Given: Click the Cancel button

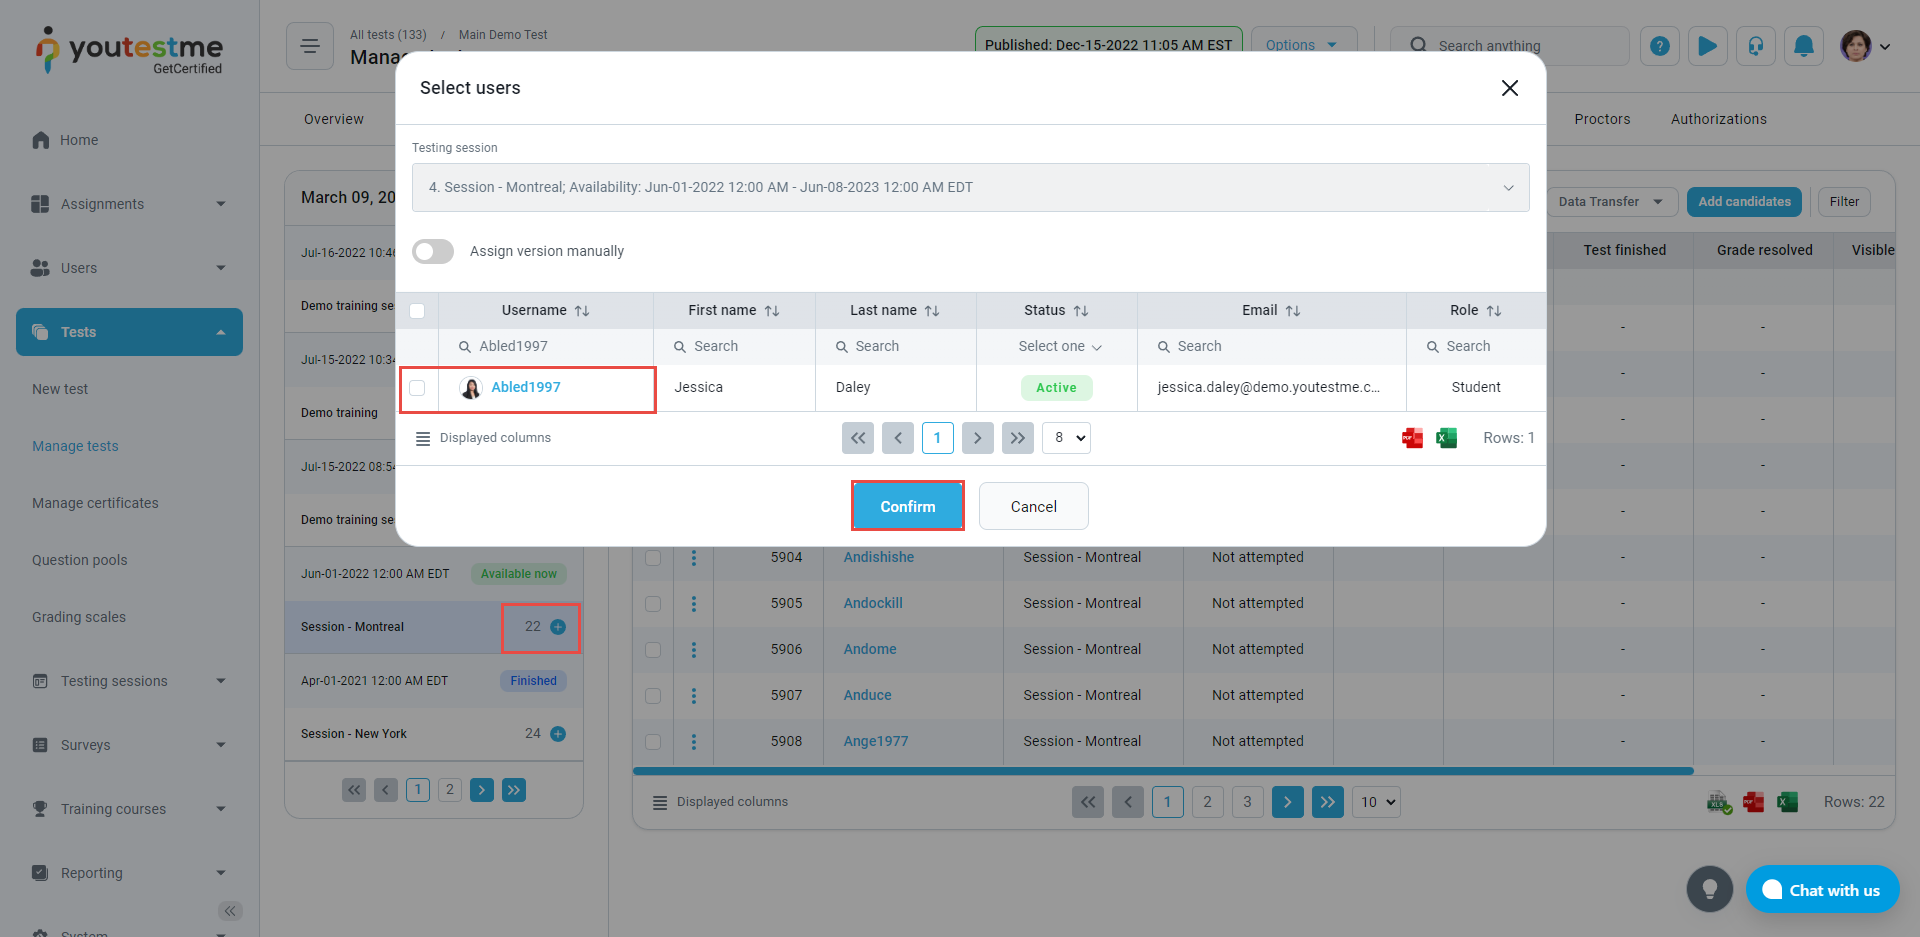Looking at the screenshot, I should [1033, 506].
